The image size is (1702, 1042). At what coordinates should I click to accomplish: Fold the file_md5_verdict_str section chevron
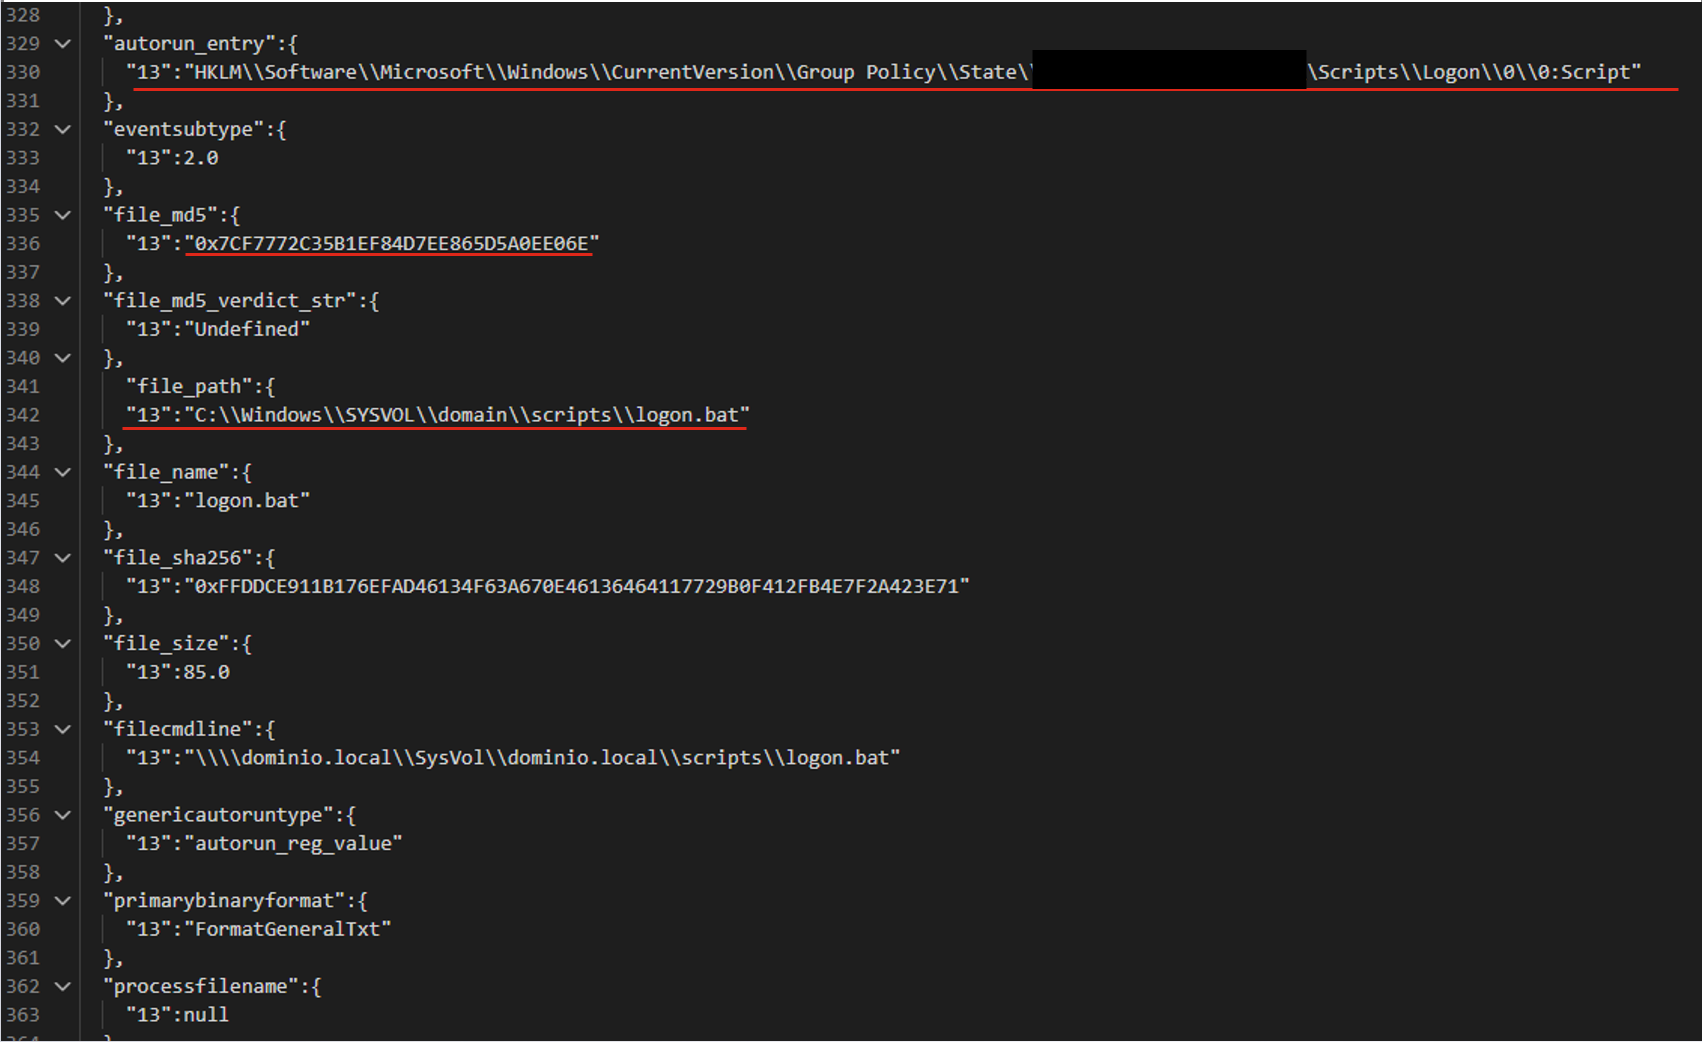click(63, 301)
